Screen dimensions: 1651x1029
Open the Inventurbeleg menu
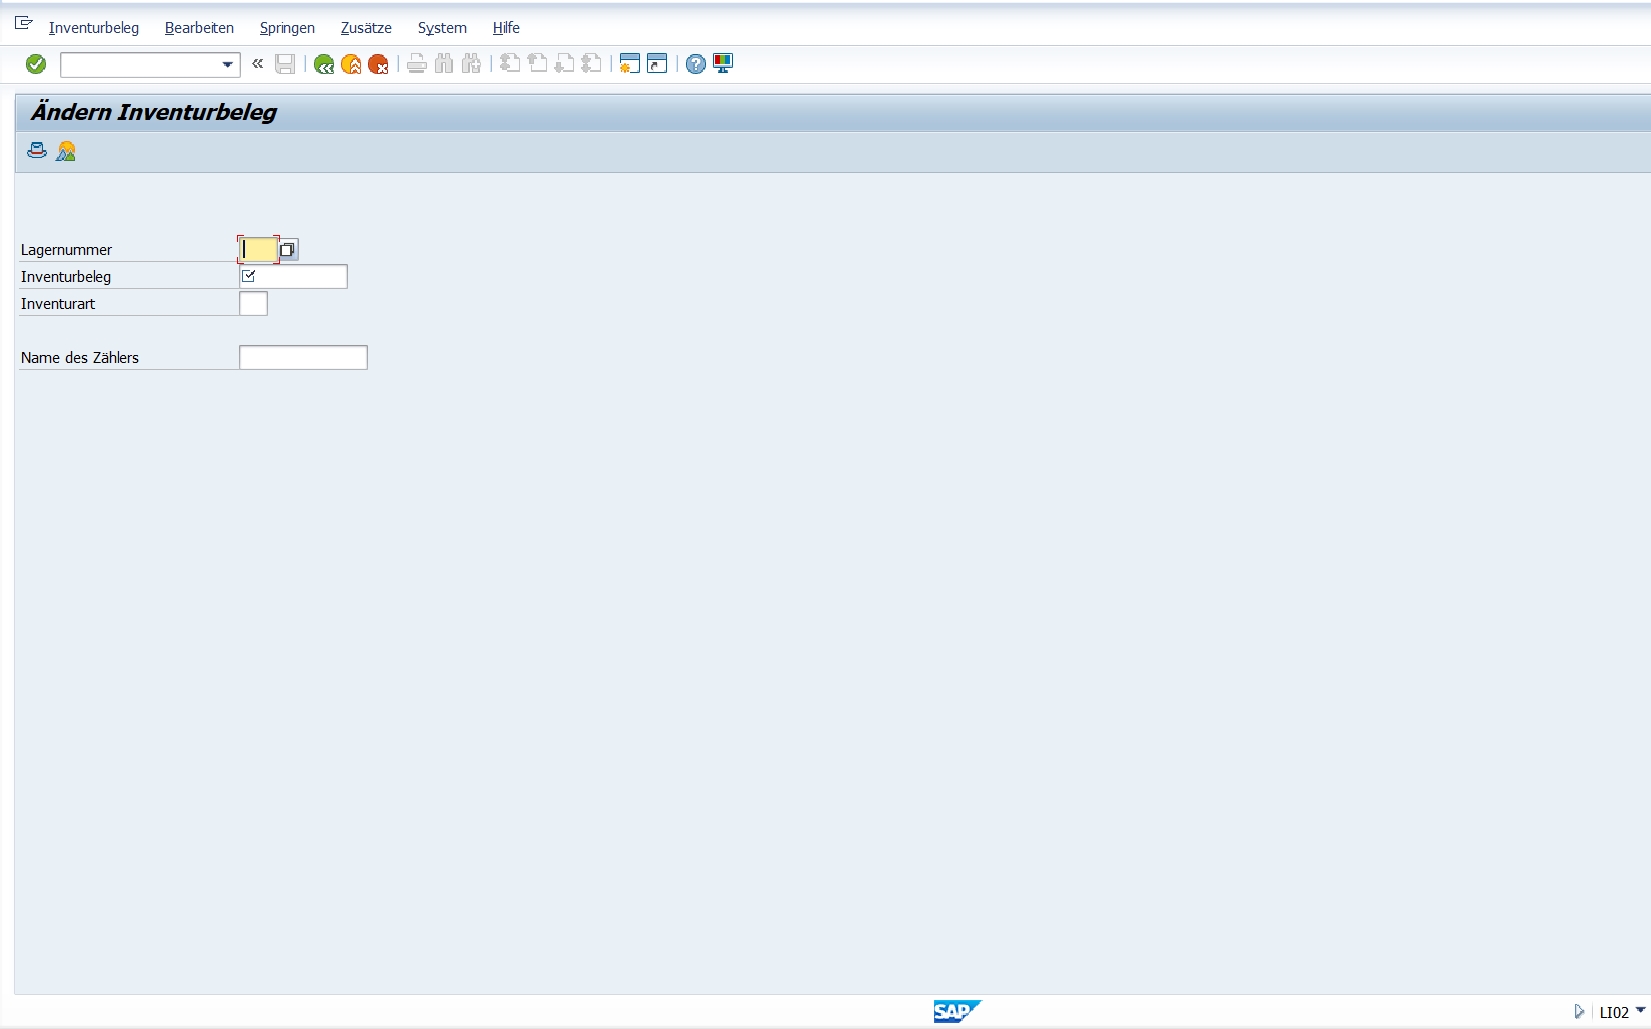point(94,28)
